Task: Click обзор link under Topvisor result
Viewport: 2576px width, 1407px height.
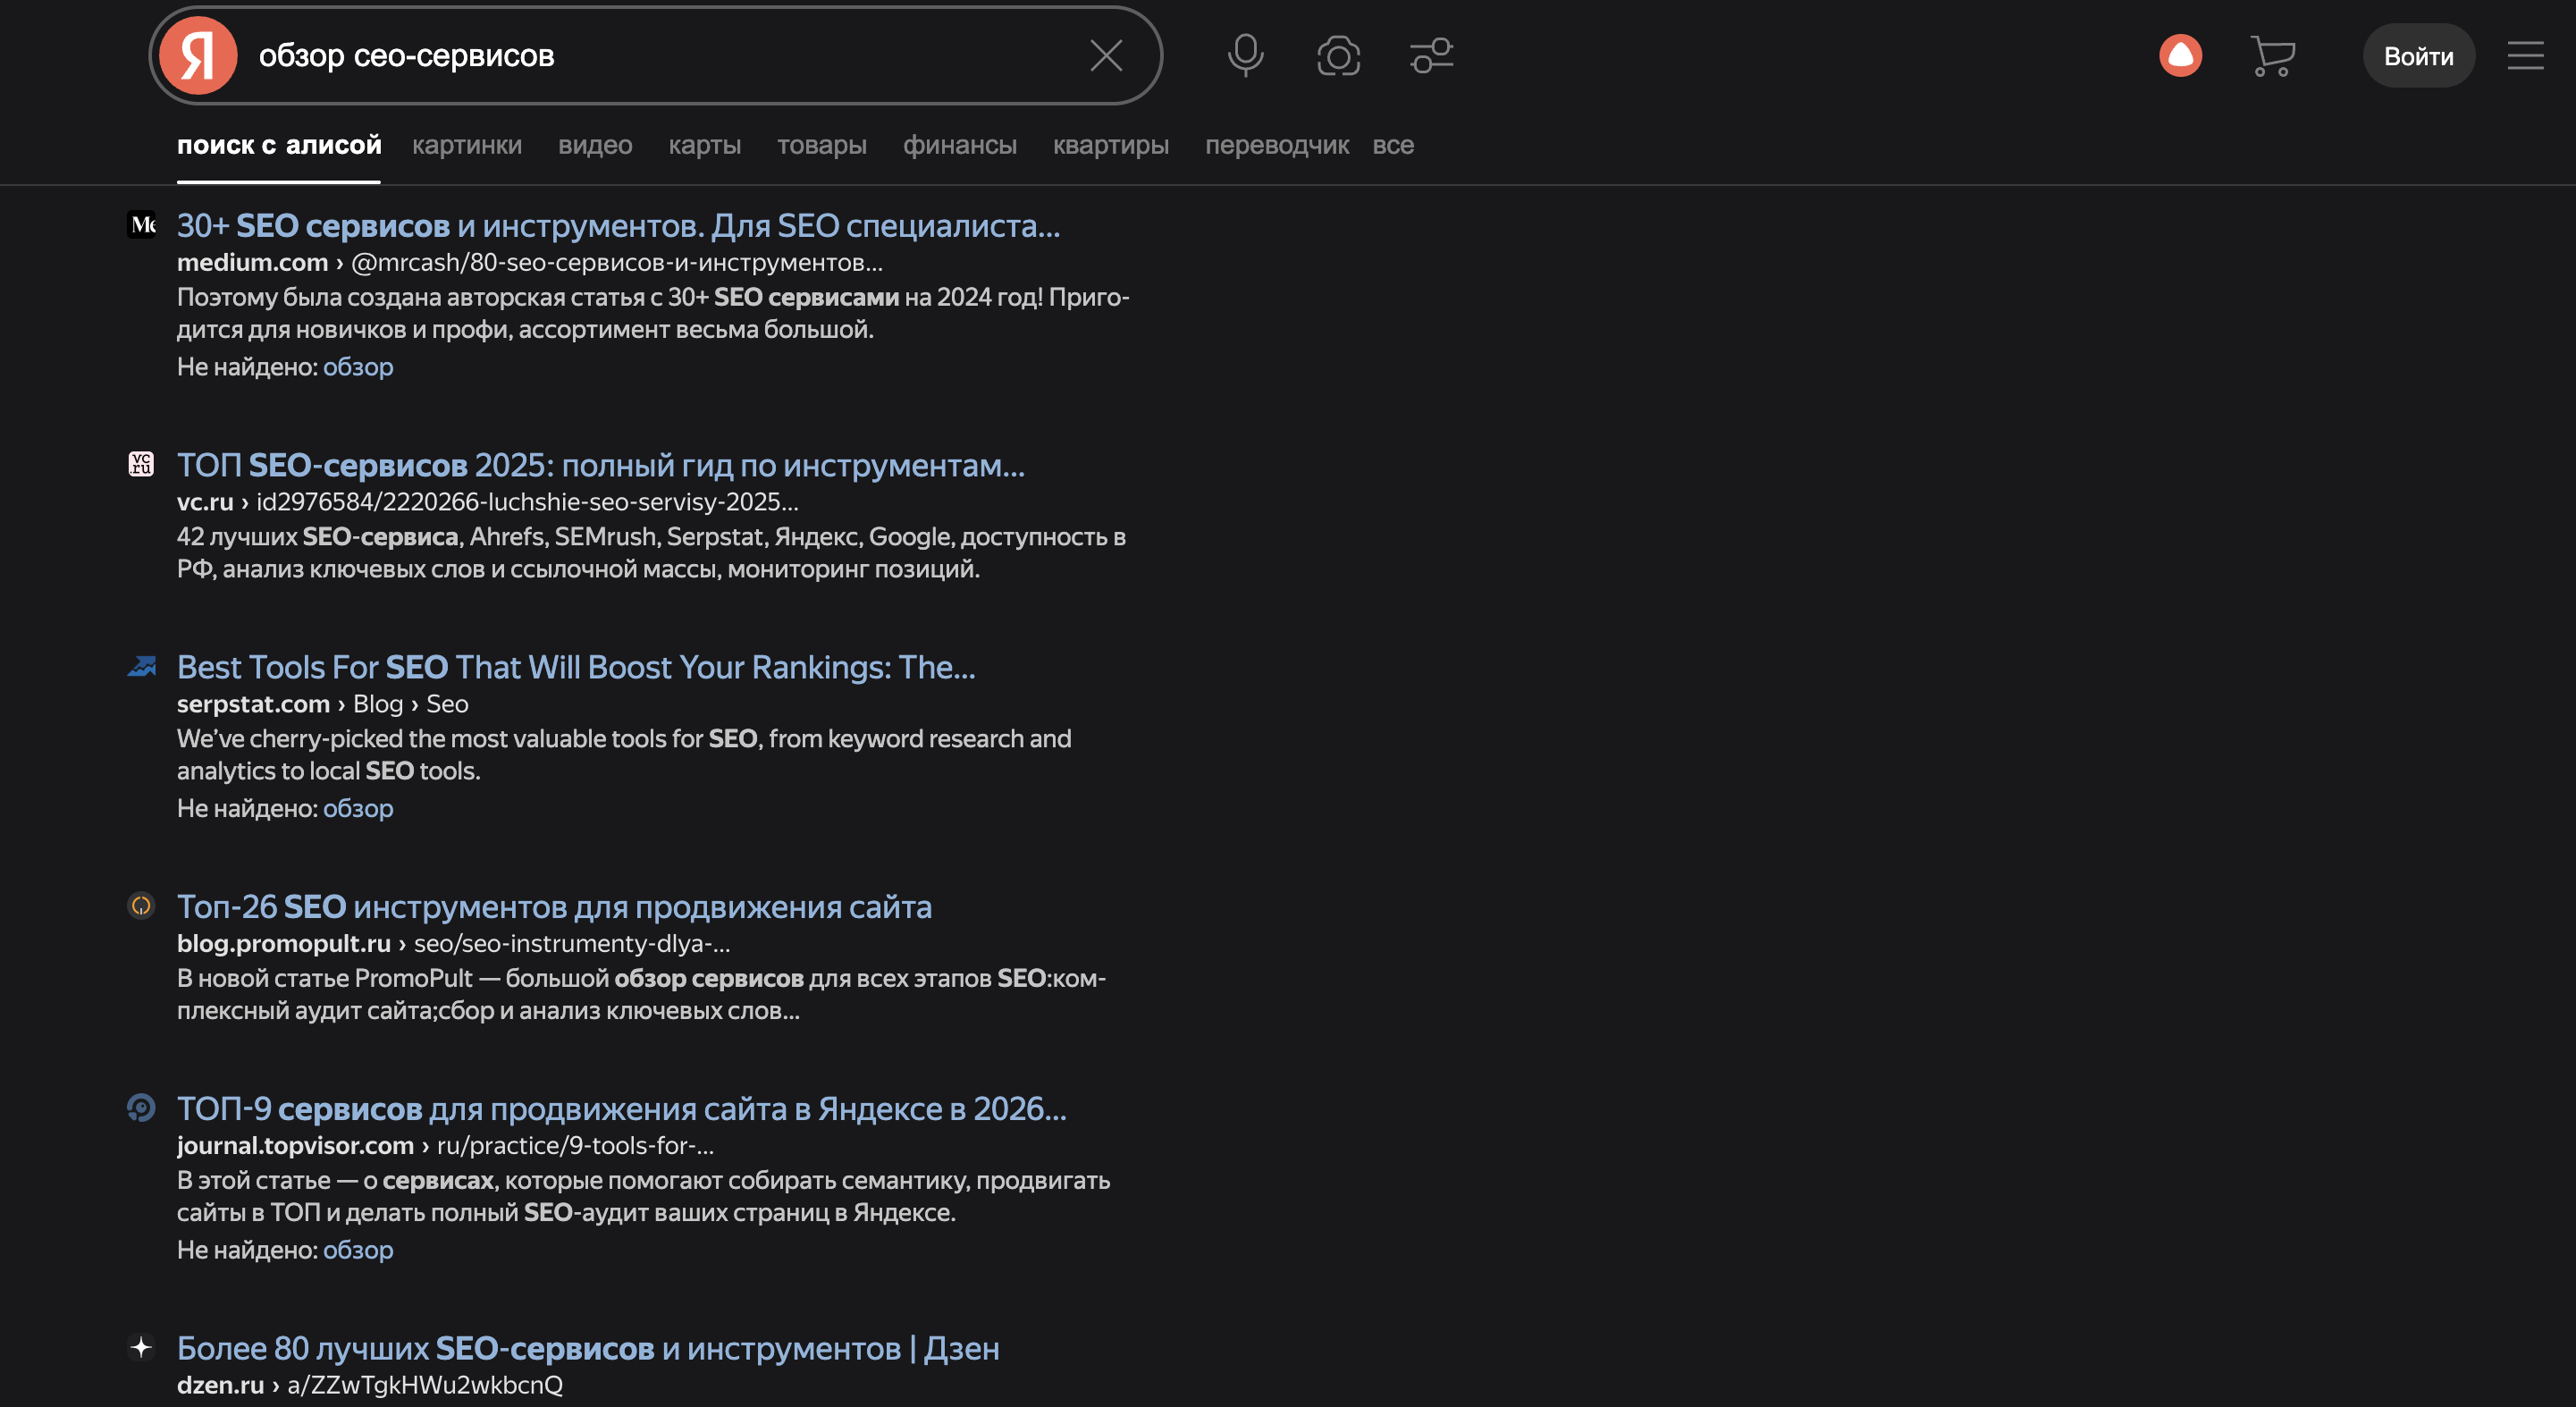Action: click(x=358, y=1250)
